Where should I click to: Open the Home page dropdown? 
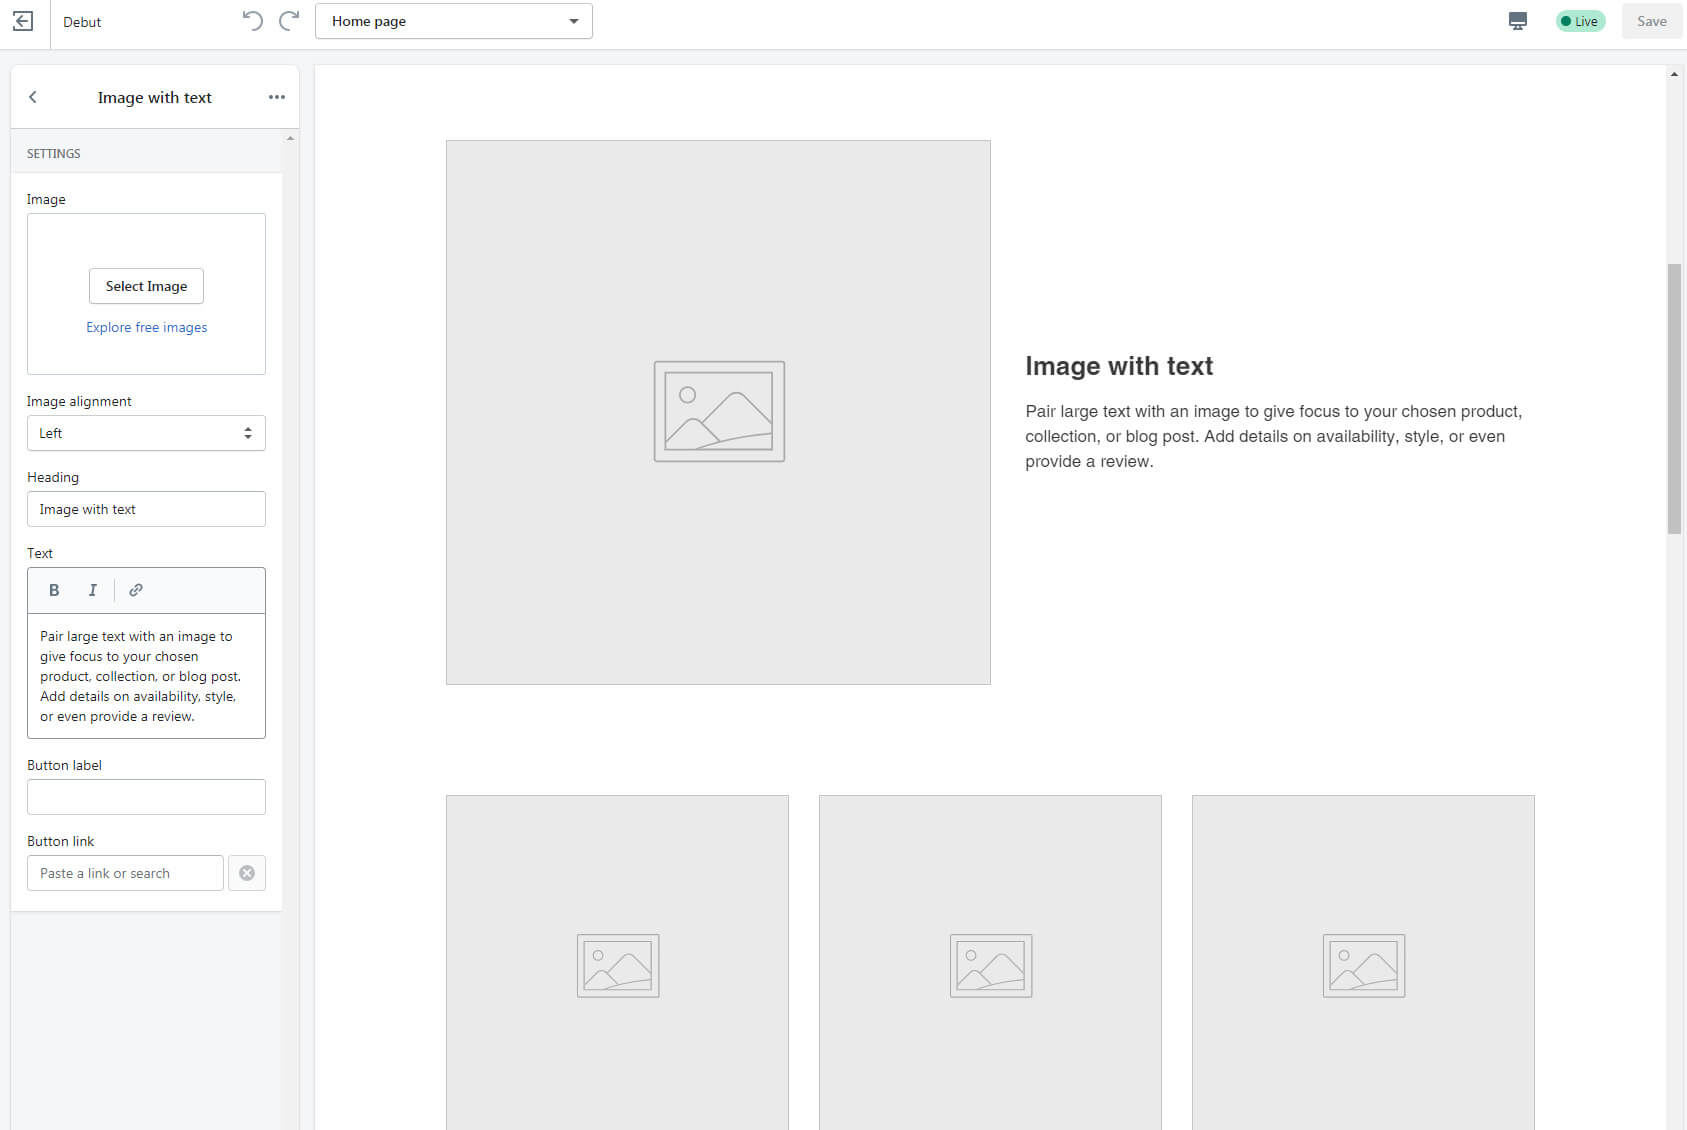(x=454, y=20)
